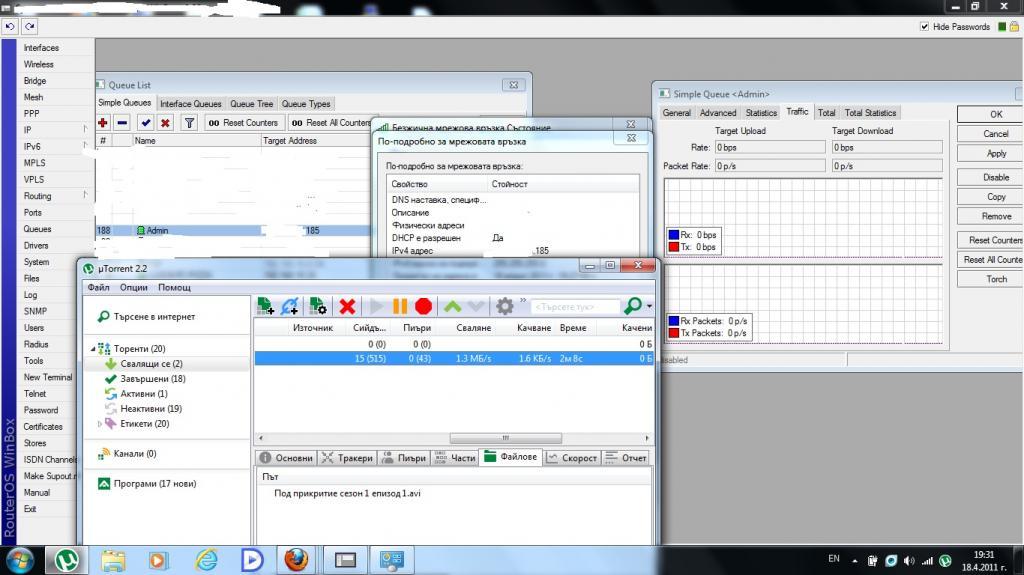Click the blue checkmark Enable icon in Queue List

click(x=145, y=123)
